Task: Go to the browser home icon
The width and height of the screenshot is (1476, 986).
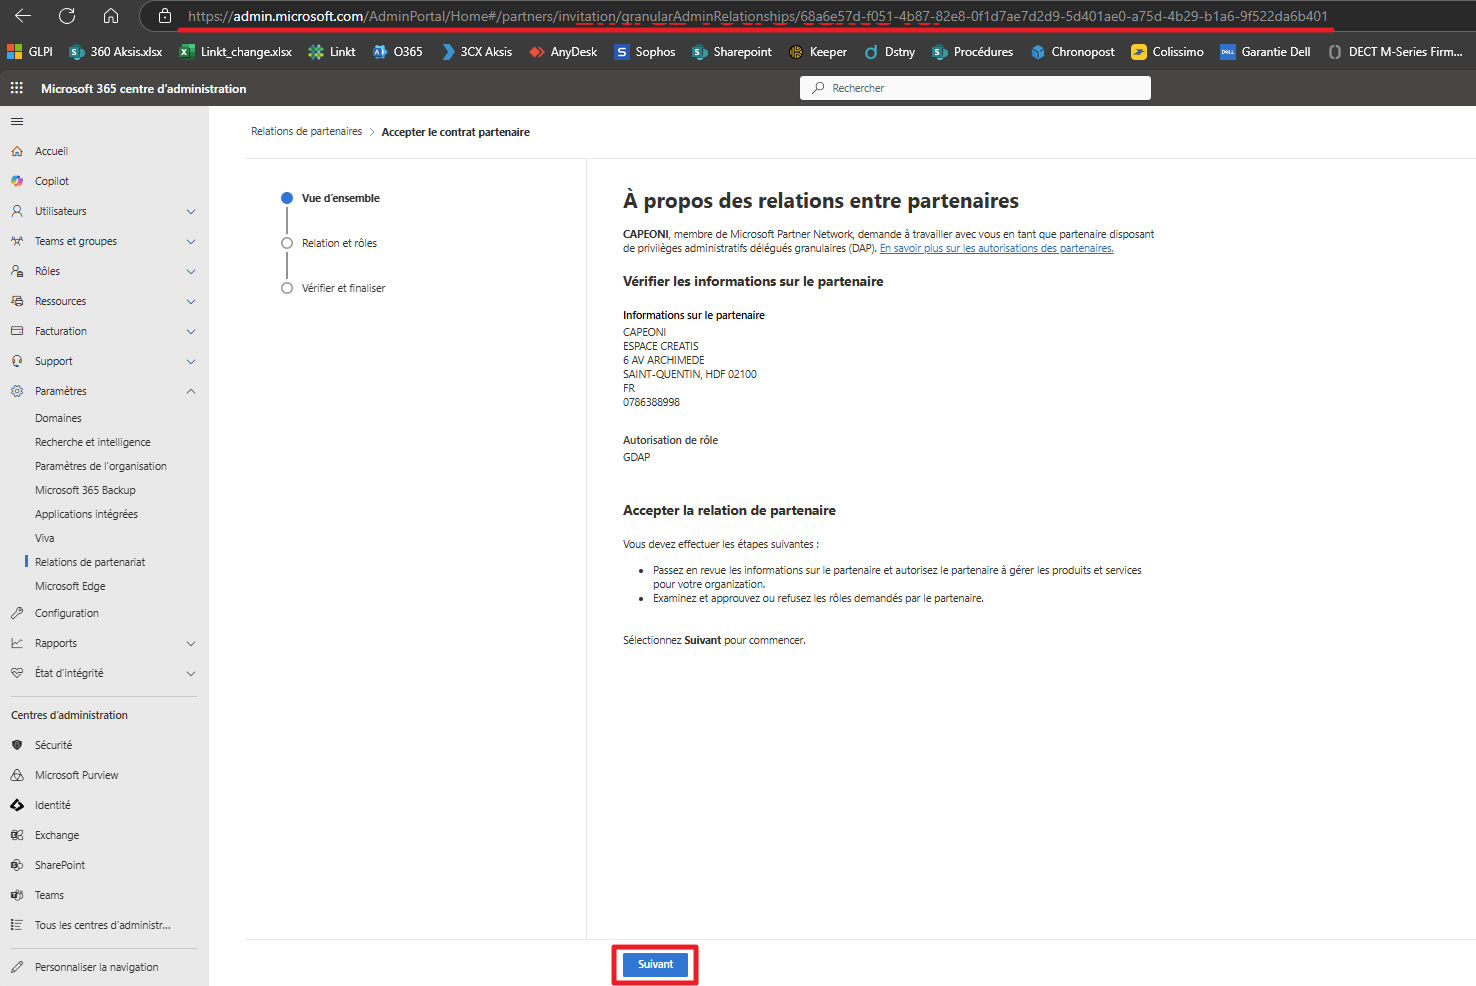Action: (x=111, y=16)
